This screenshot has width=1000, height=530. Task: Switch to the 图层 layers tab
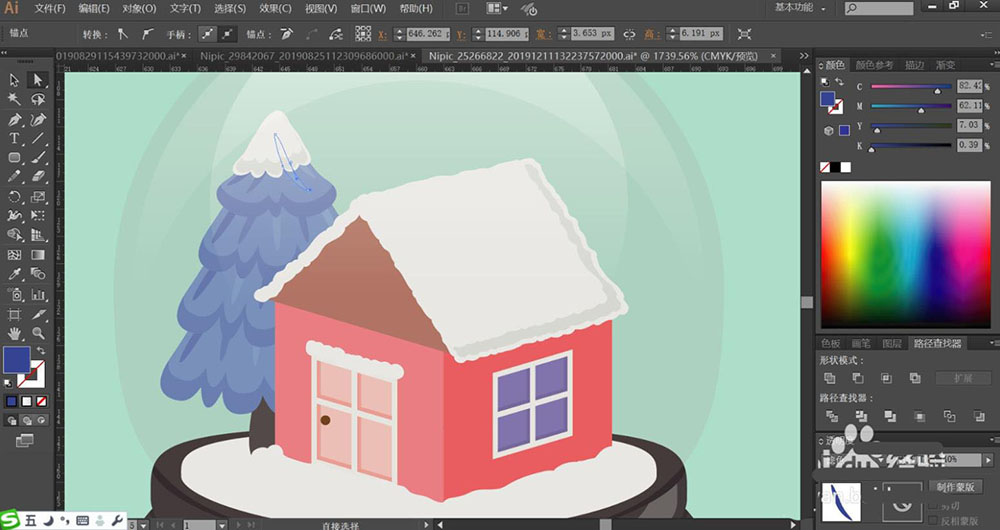pyautogui.click(x=892, y=343)
